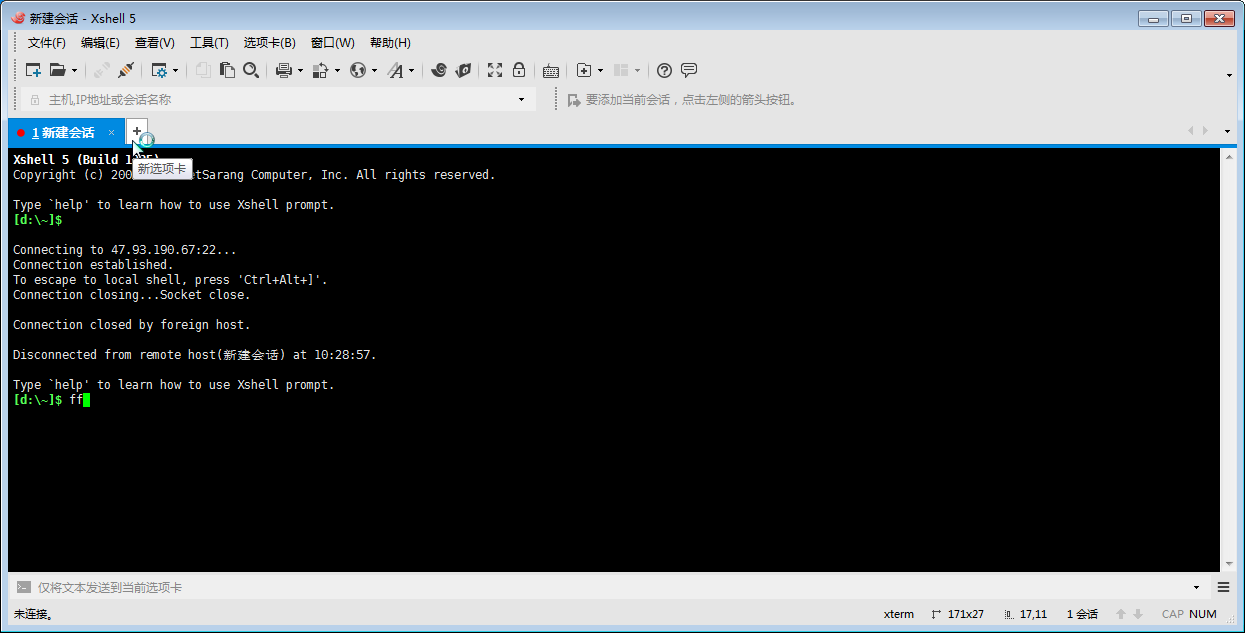This screenshot has height=633, width=1245.
Task: Open the 文件(F) menu
Action: click(x=46, y=43)
